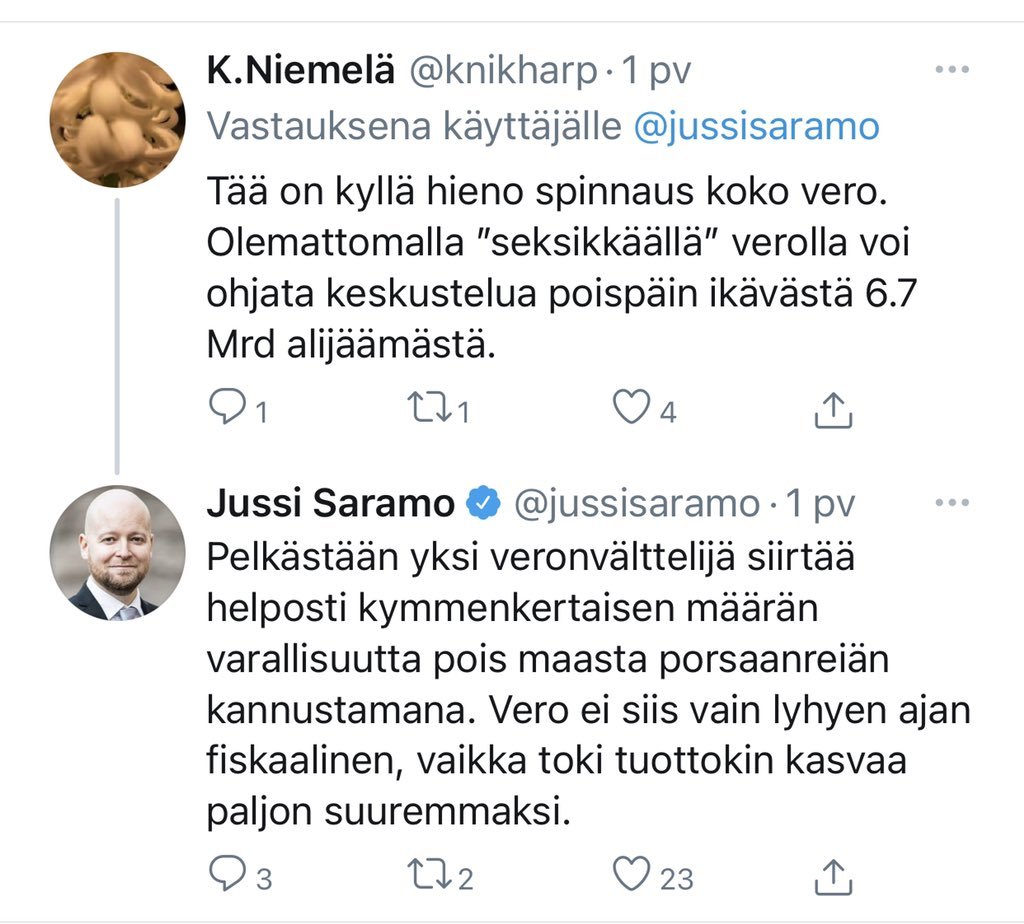Share Jussi Saramo's tweet
Viewport: 1024px width, 924px height.
[833, 875]
